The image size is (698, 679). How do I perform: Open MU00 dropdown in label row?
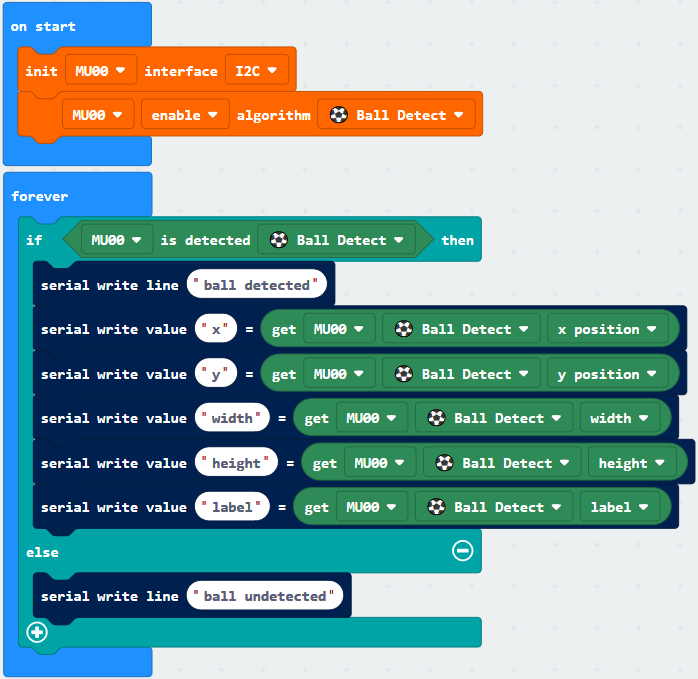[x=372, y=507]
